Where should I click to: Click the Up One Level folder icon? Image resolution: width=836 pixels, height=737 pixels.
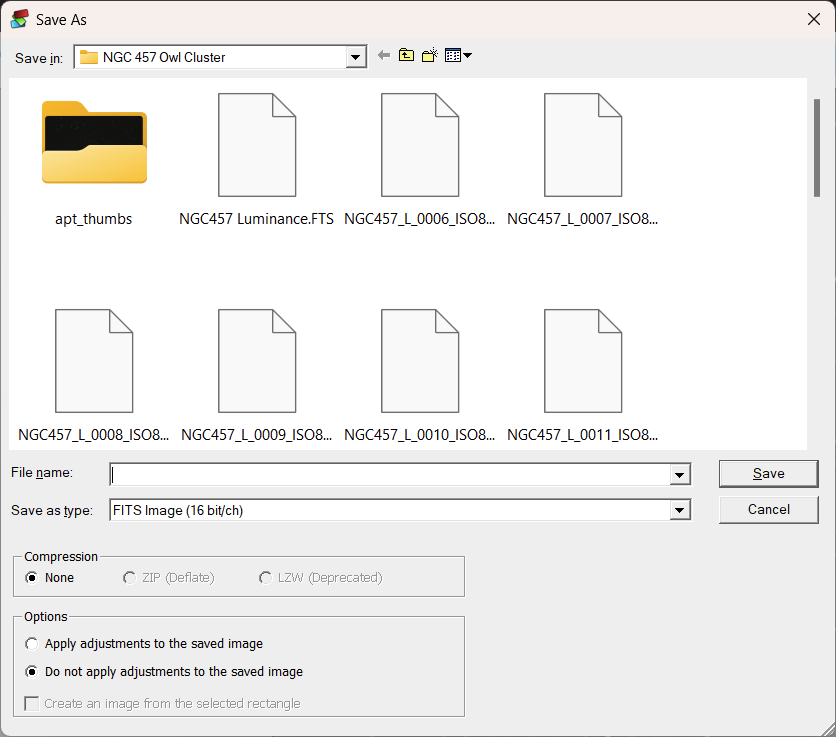(405, 55)
